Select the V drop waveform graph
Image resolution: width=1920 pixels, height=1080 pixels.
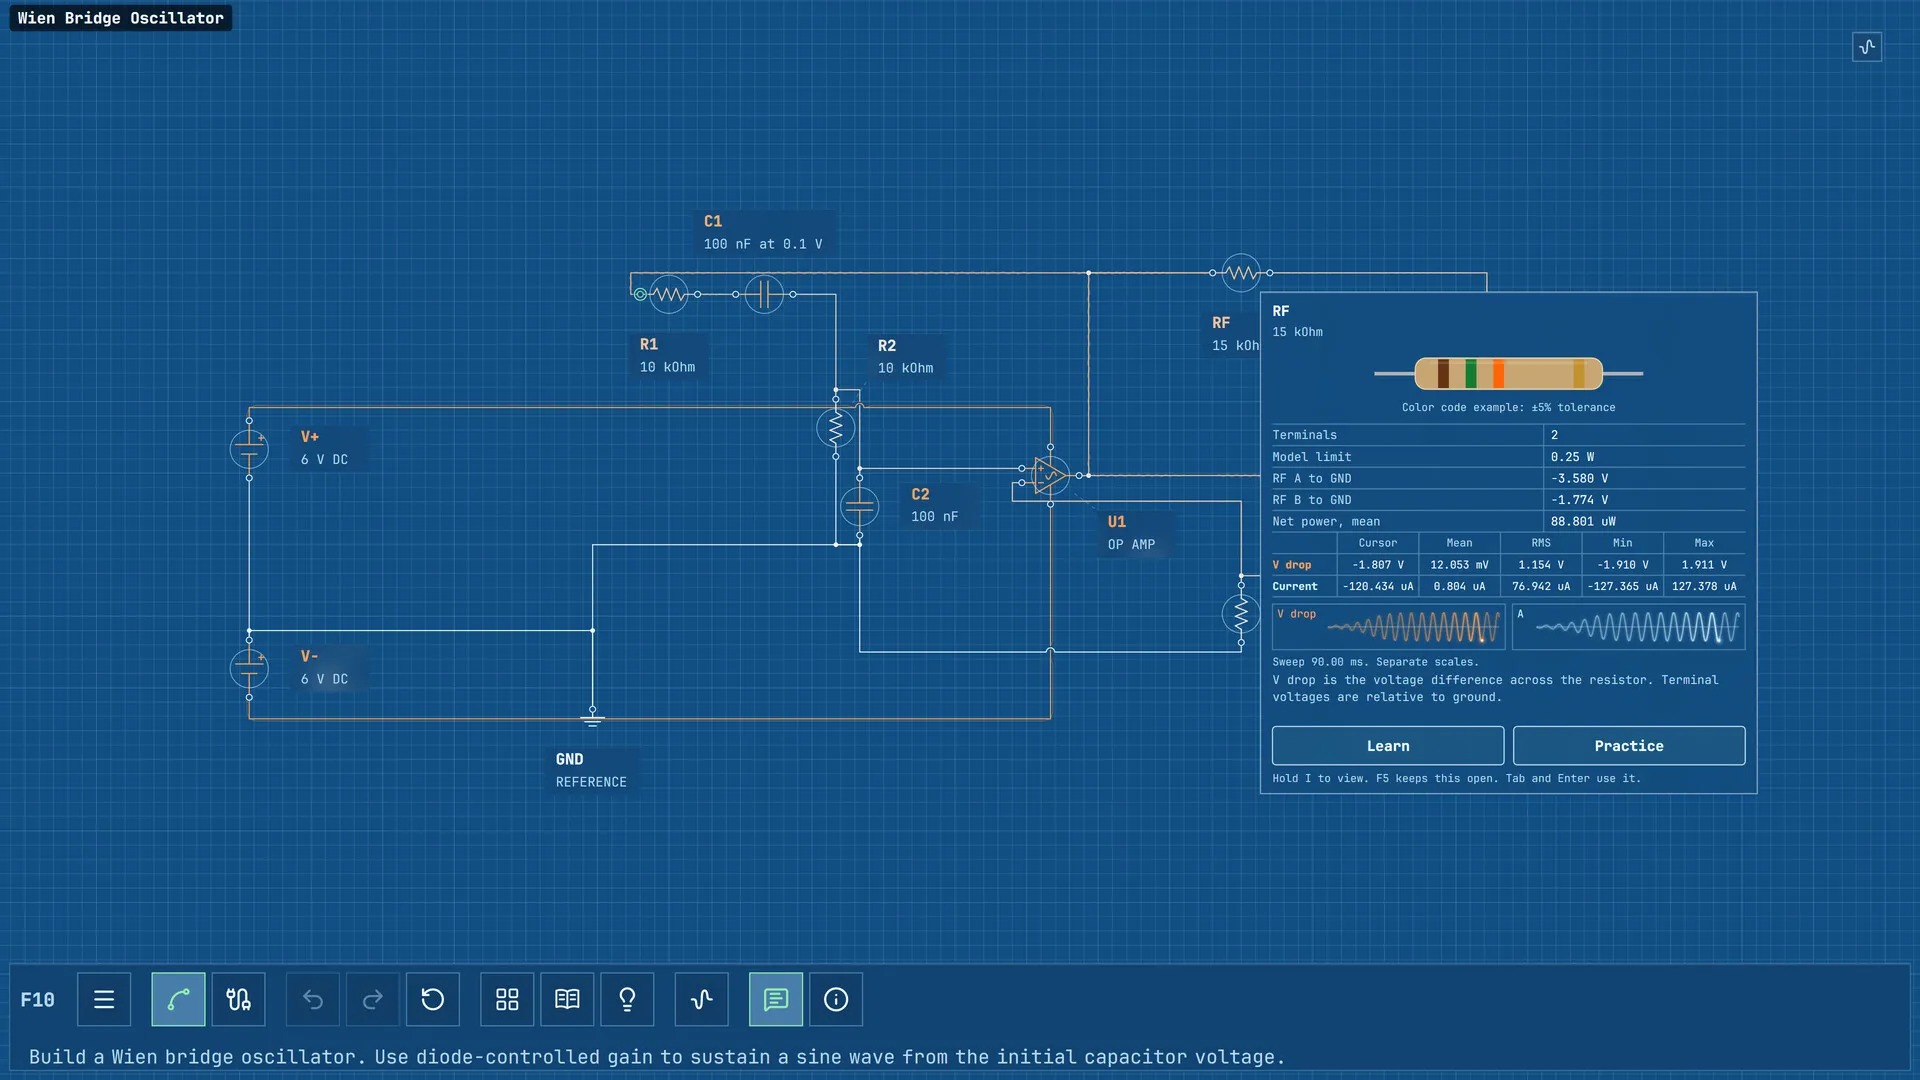coord(1388,627)
